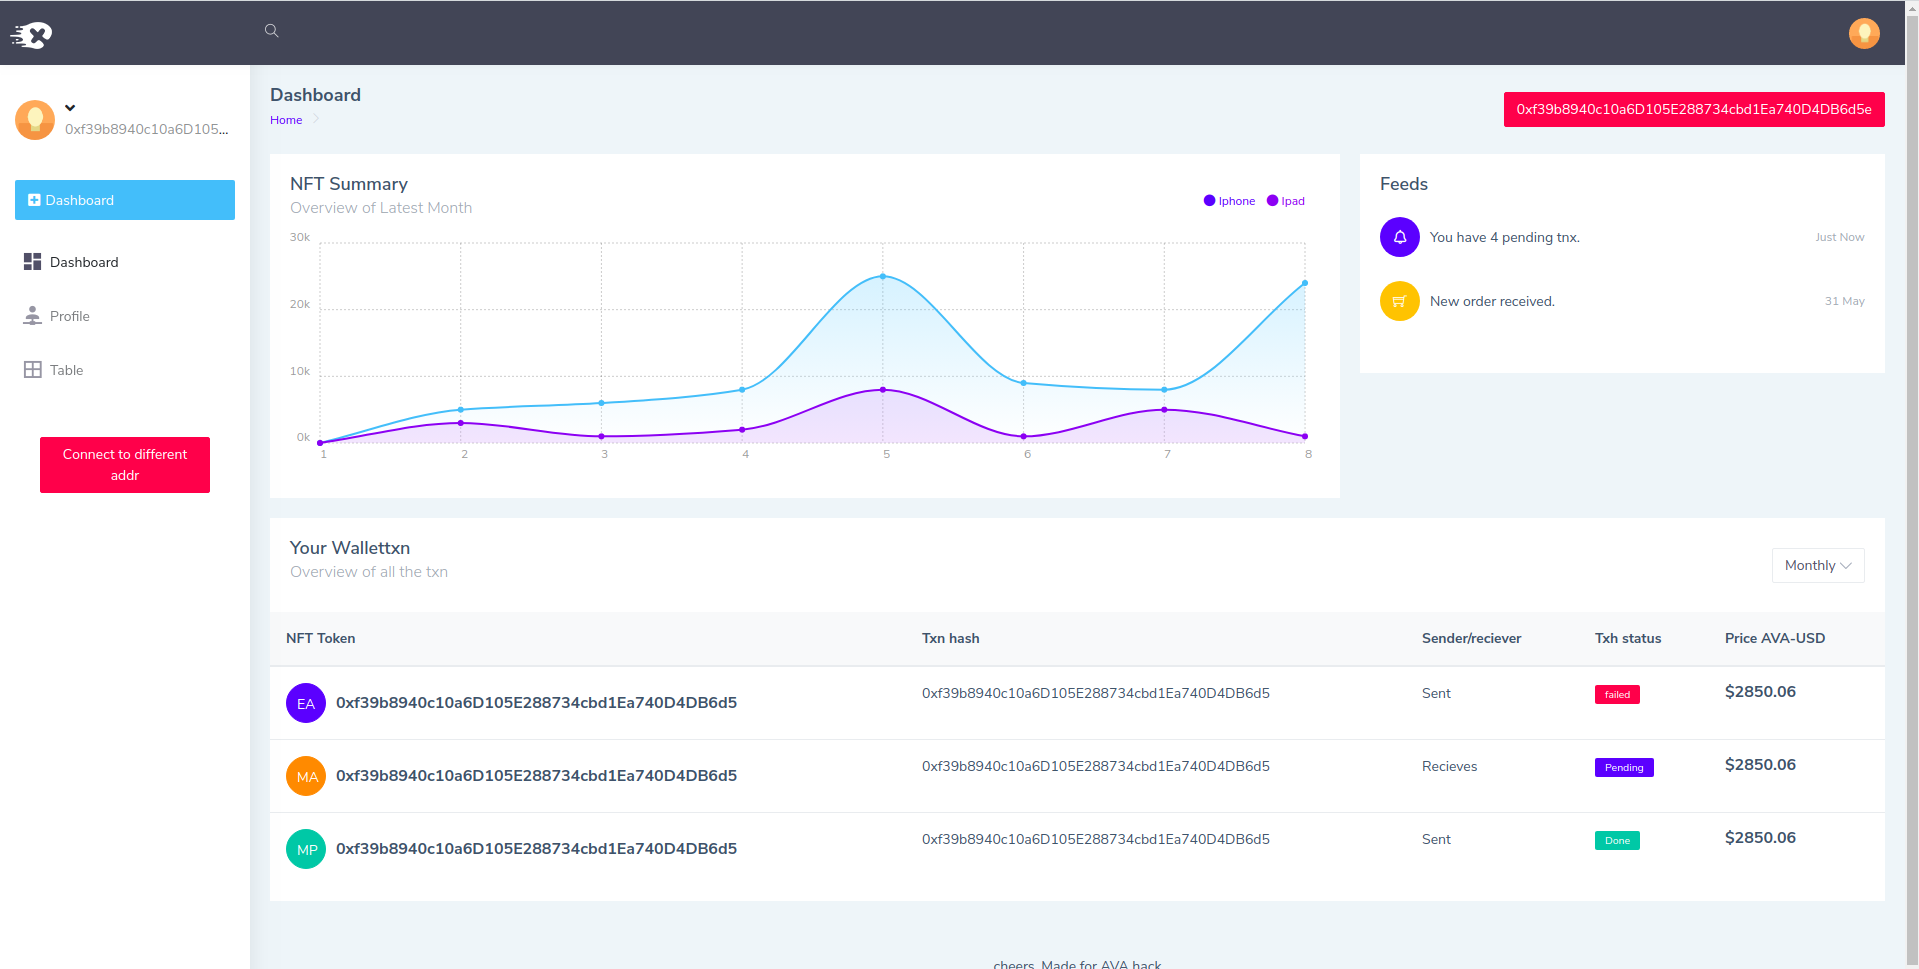Click the red wallet address button
Viewport: 1919px width, 969px height.
(x=1694, y=109)
